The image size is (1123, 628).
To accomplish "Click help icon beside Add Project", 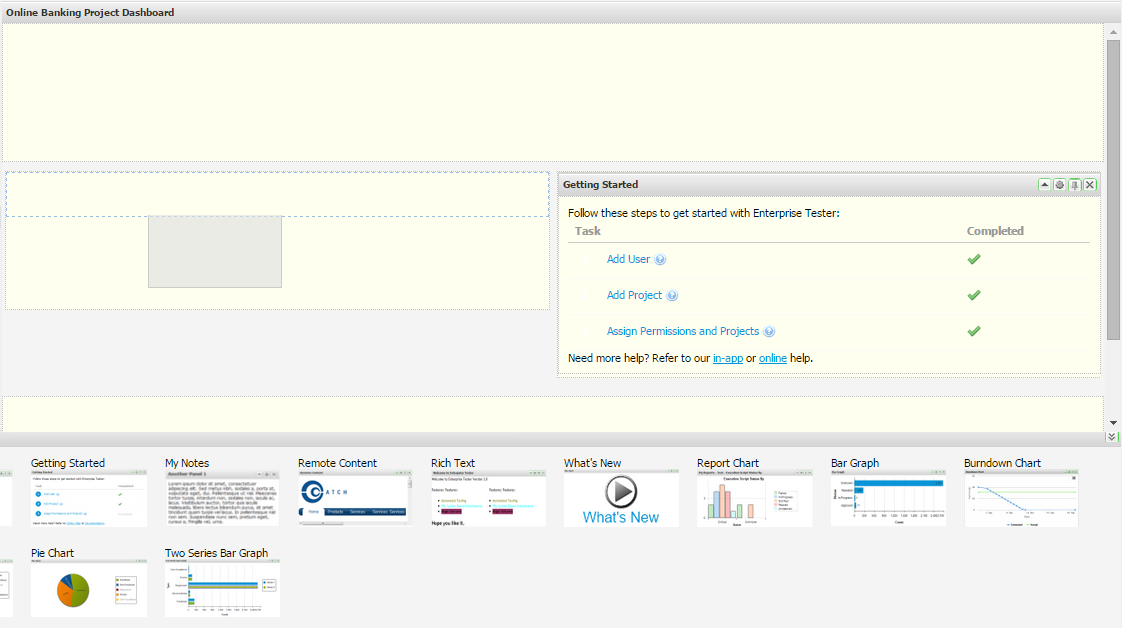I will [672, 296].
